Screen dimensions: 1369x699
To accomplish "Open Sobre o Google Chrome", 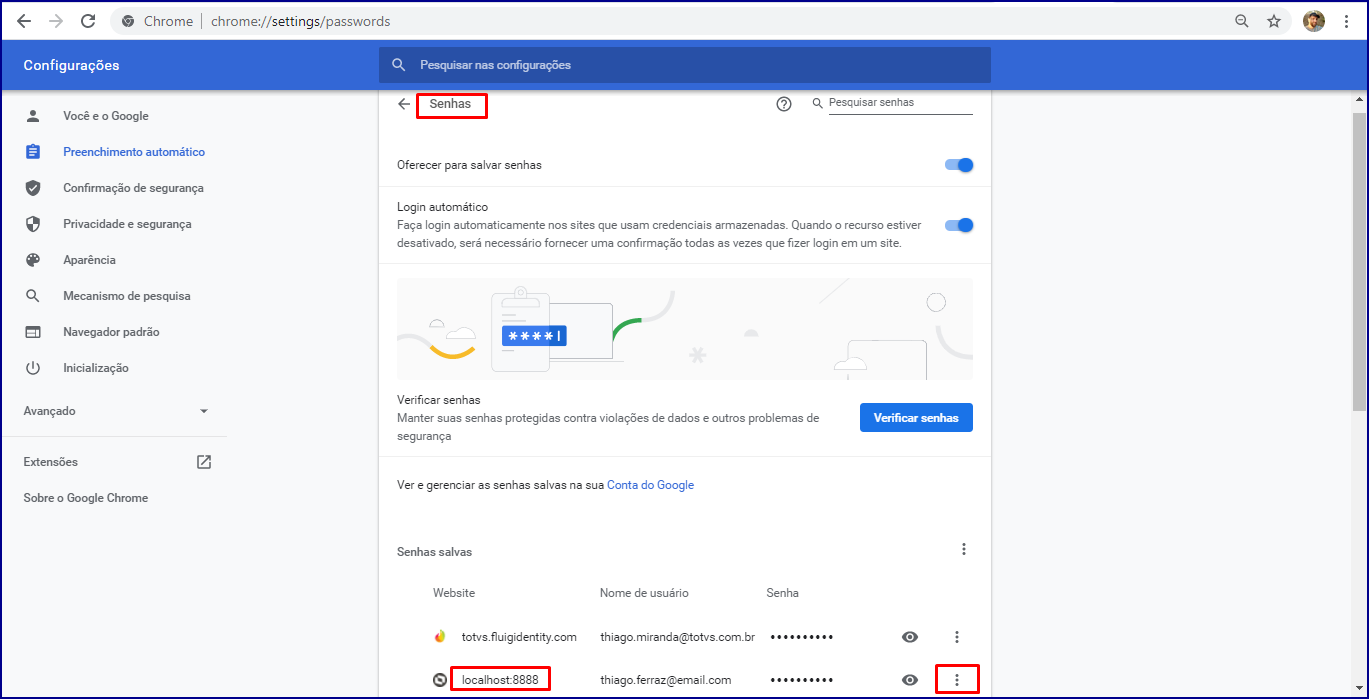I will click(86, 498).
